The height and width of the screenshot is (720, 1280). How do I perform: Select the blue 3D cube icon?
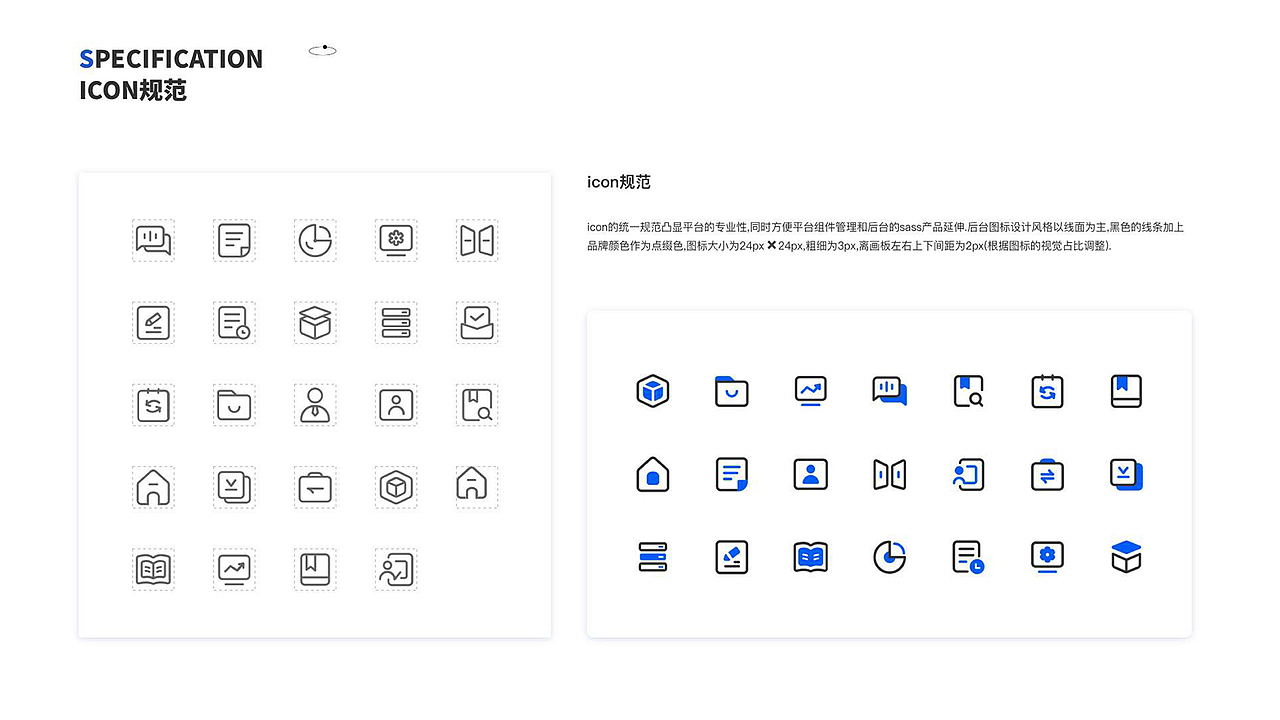(653, 391)
